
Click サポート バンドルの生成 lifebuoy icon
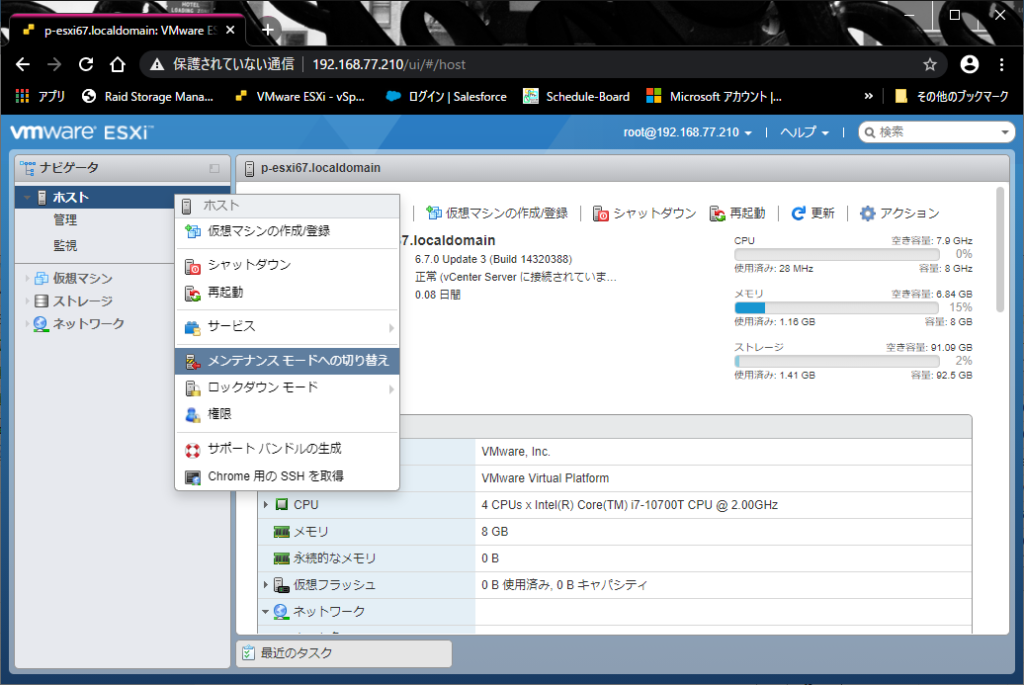point(193,449)
